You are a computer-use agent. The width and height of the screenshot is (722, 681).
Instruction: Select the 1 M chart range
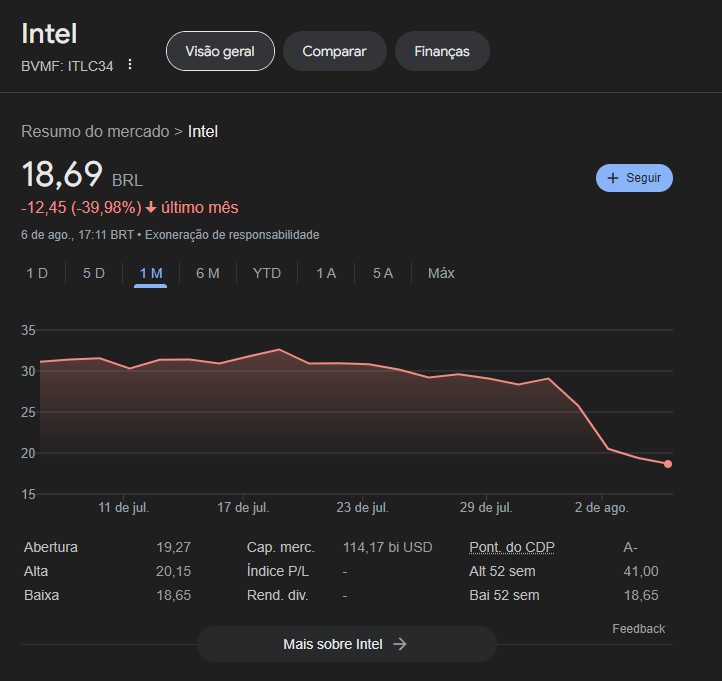150,273
